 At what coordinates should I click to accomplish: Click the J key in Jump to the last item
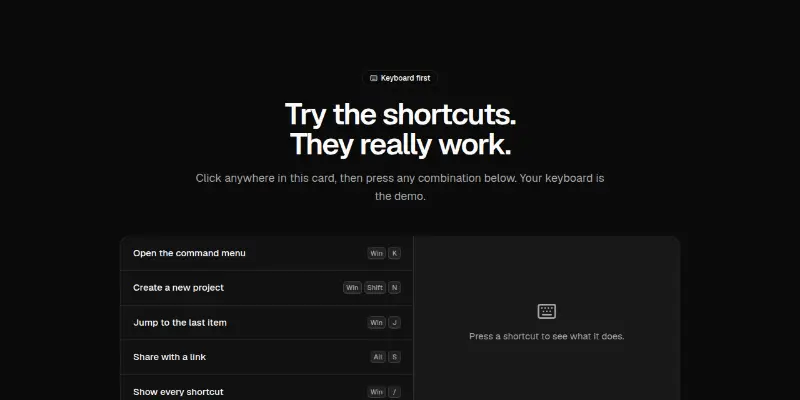point(394,322)
